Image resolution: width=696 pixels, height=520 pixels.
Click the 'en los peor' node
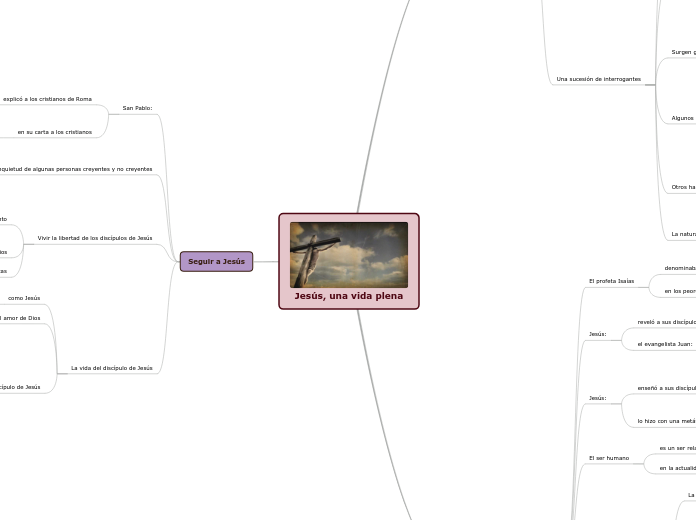pos(680,291)
